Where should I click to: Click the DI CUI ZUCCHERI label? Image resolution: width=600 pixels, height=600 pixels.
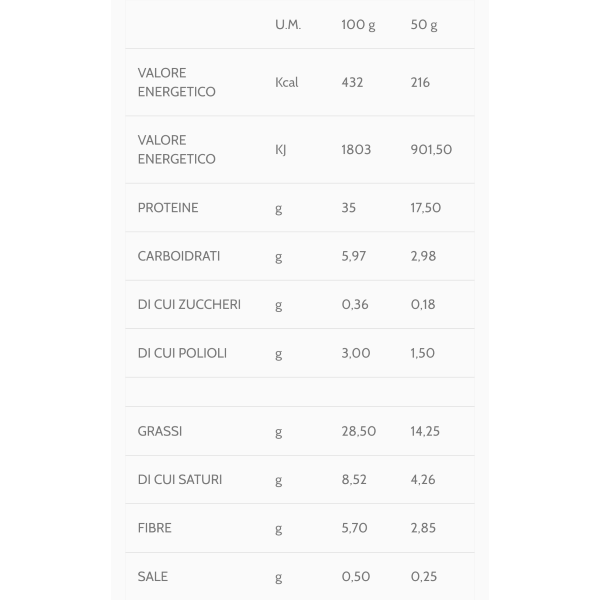(x=189, y=305)
